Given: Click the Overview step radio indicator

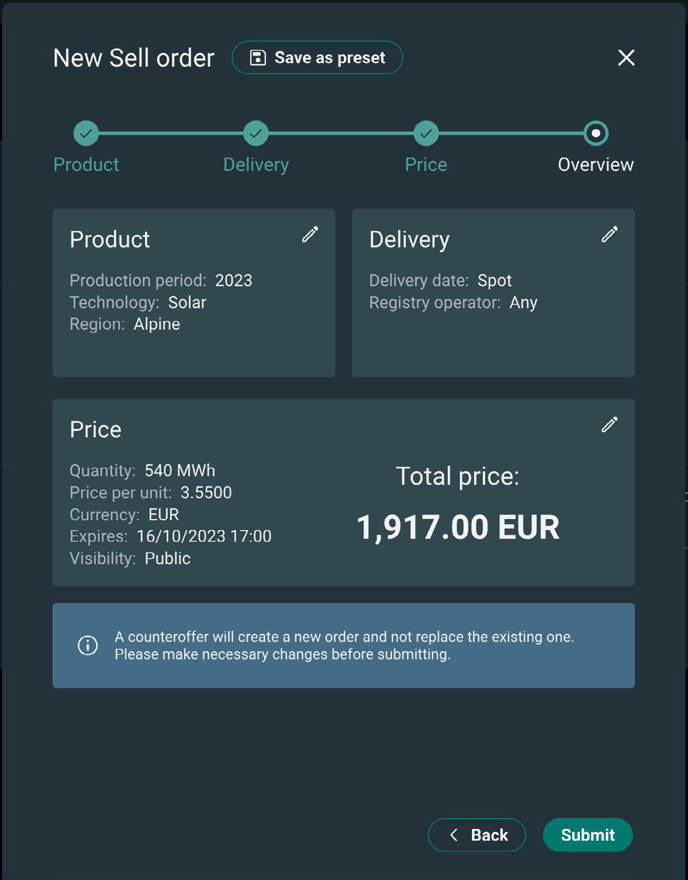Looking at the screenshot, I should [x=596, y=133].
